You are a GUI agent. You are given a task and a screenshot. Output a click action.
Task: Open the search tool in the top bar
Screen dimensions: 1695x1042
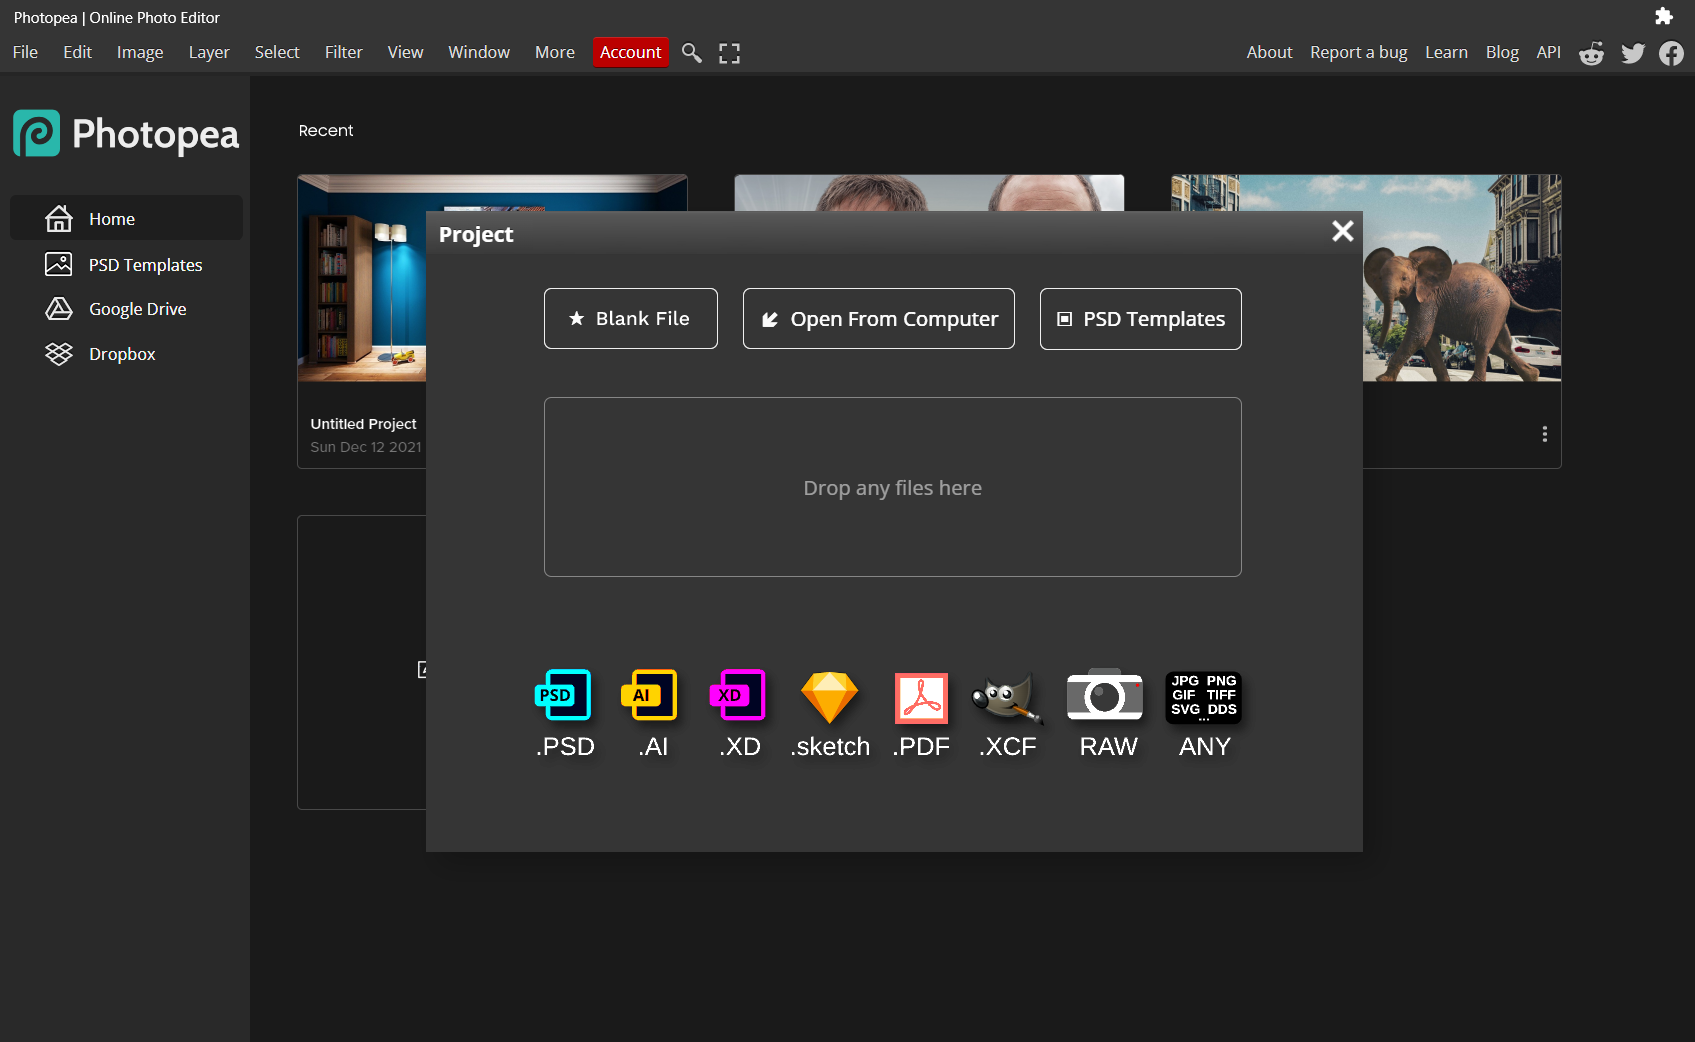tap(691, 52)
